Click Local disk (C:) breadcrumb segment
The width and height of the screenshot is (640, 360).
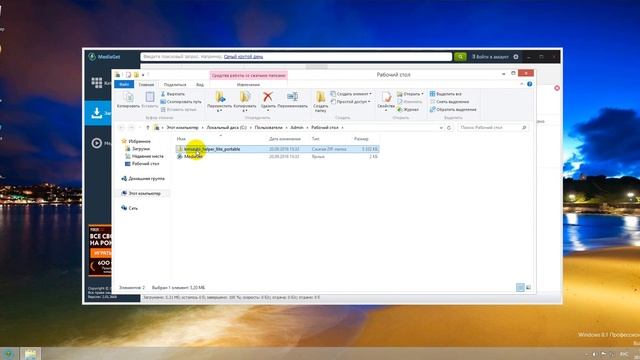click(x=227, y=128)
